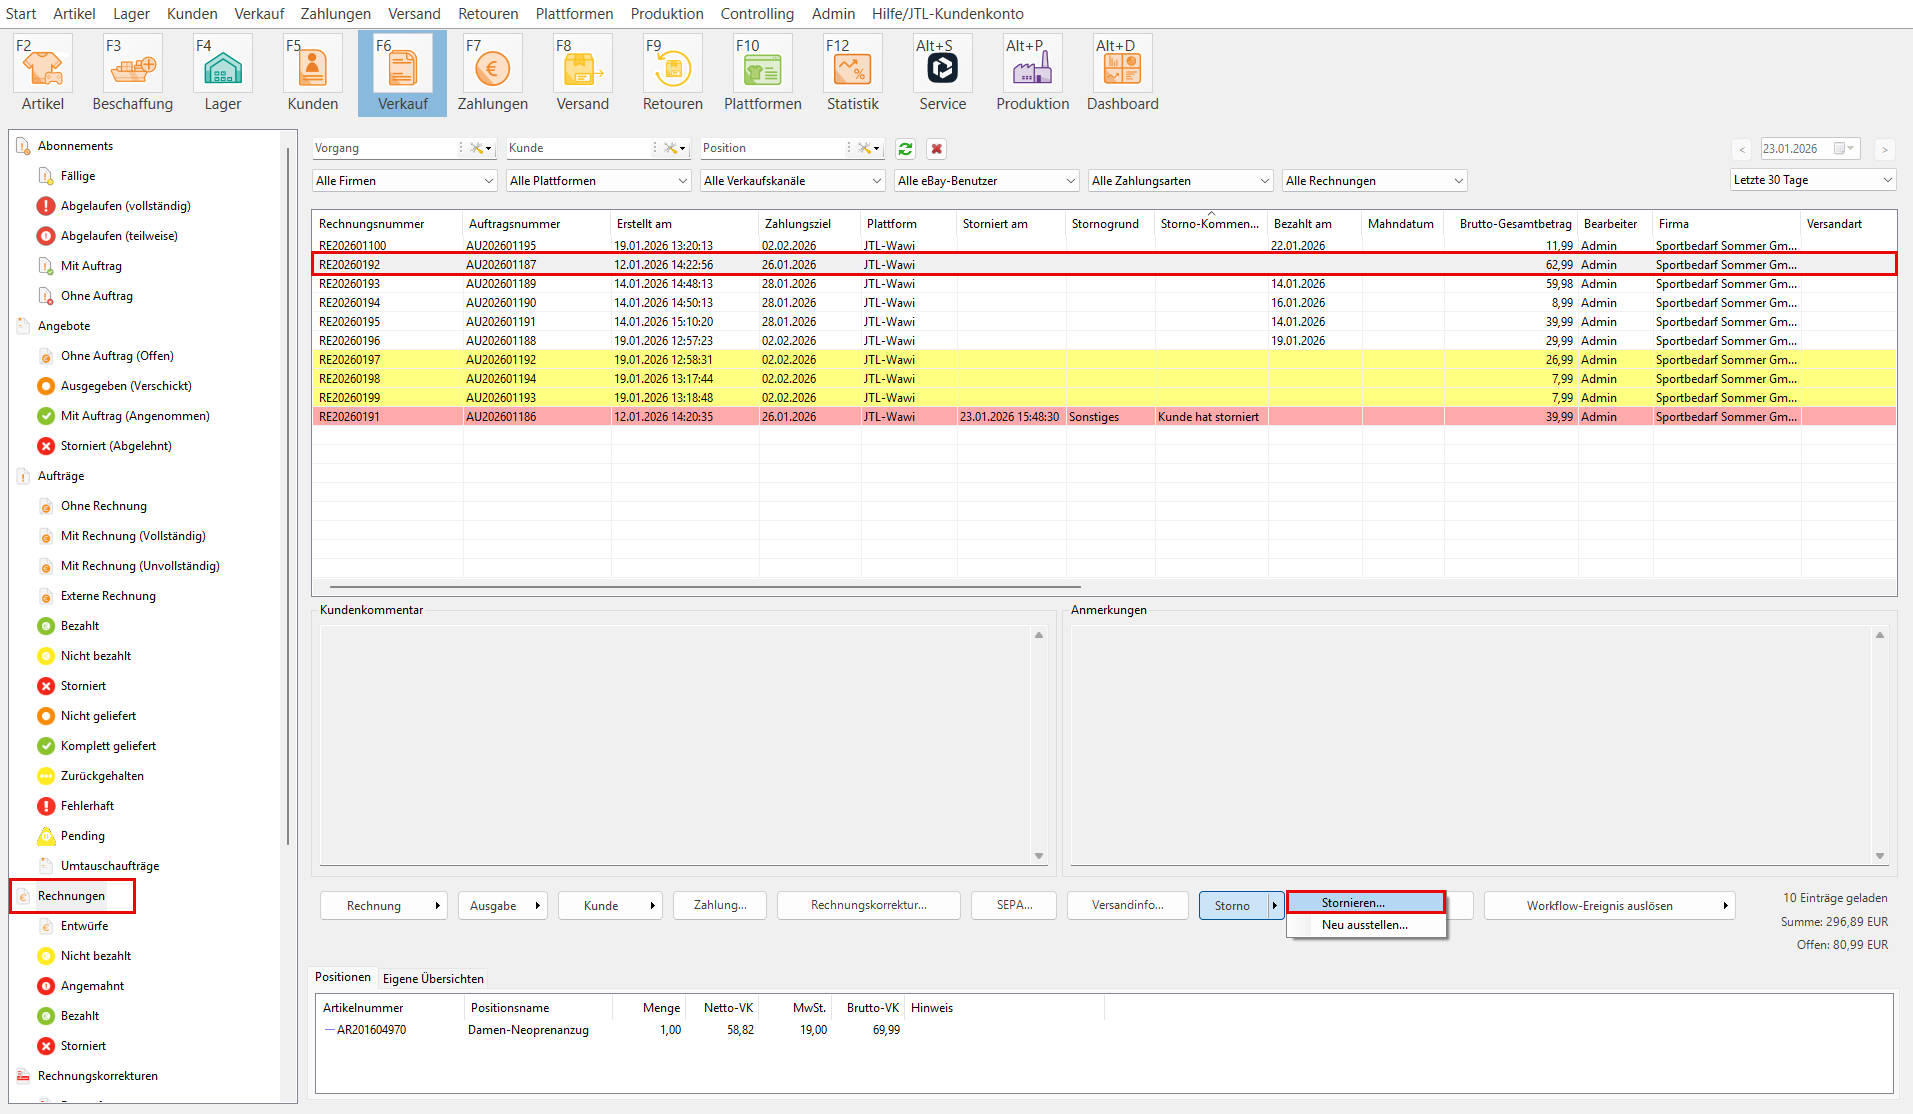Switch to Eigene Übersichten tab
Screen dimensions: 1913x1114
tap(433, 978)
